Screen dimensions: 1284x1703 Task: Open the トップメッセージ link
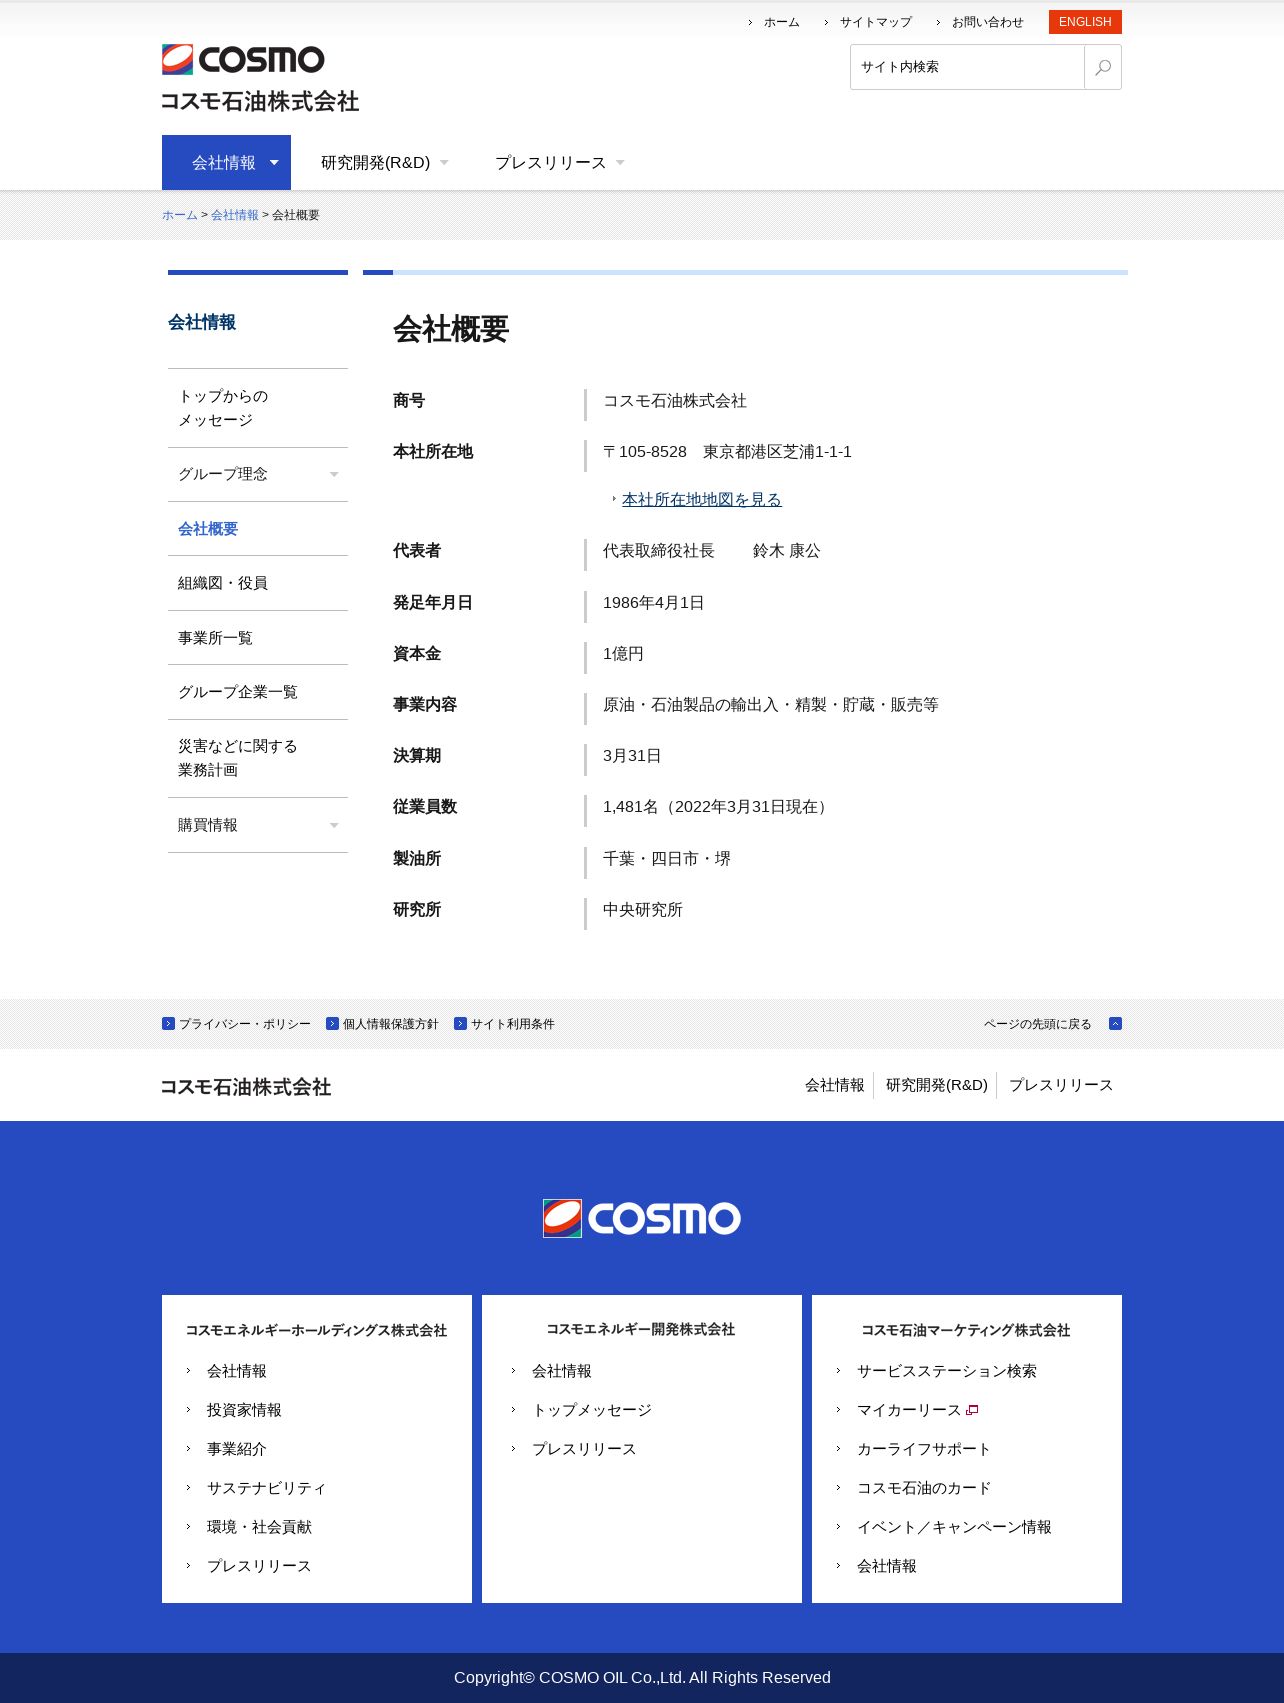pyautogui.click(x=592, y=1410)
